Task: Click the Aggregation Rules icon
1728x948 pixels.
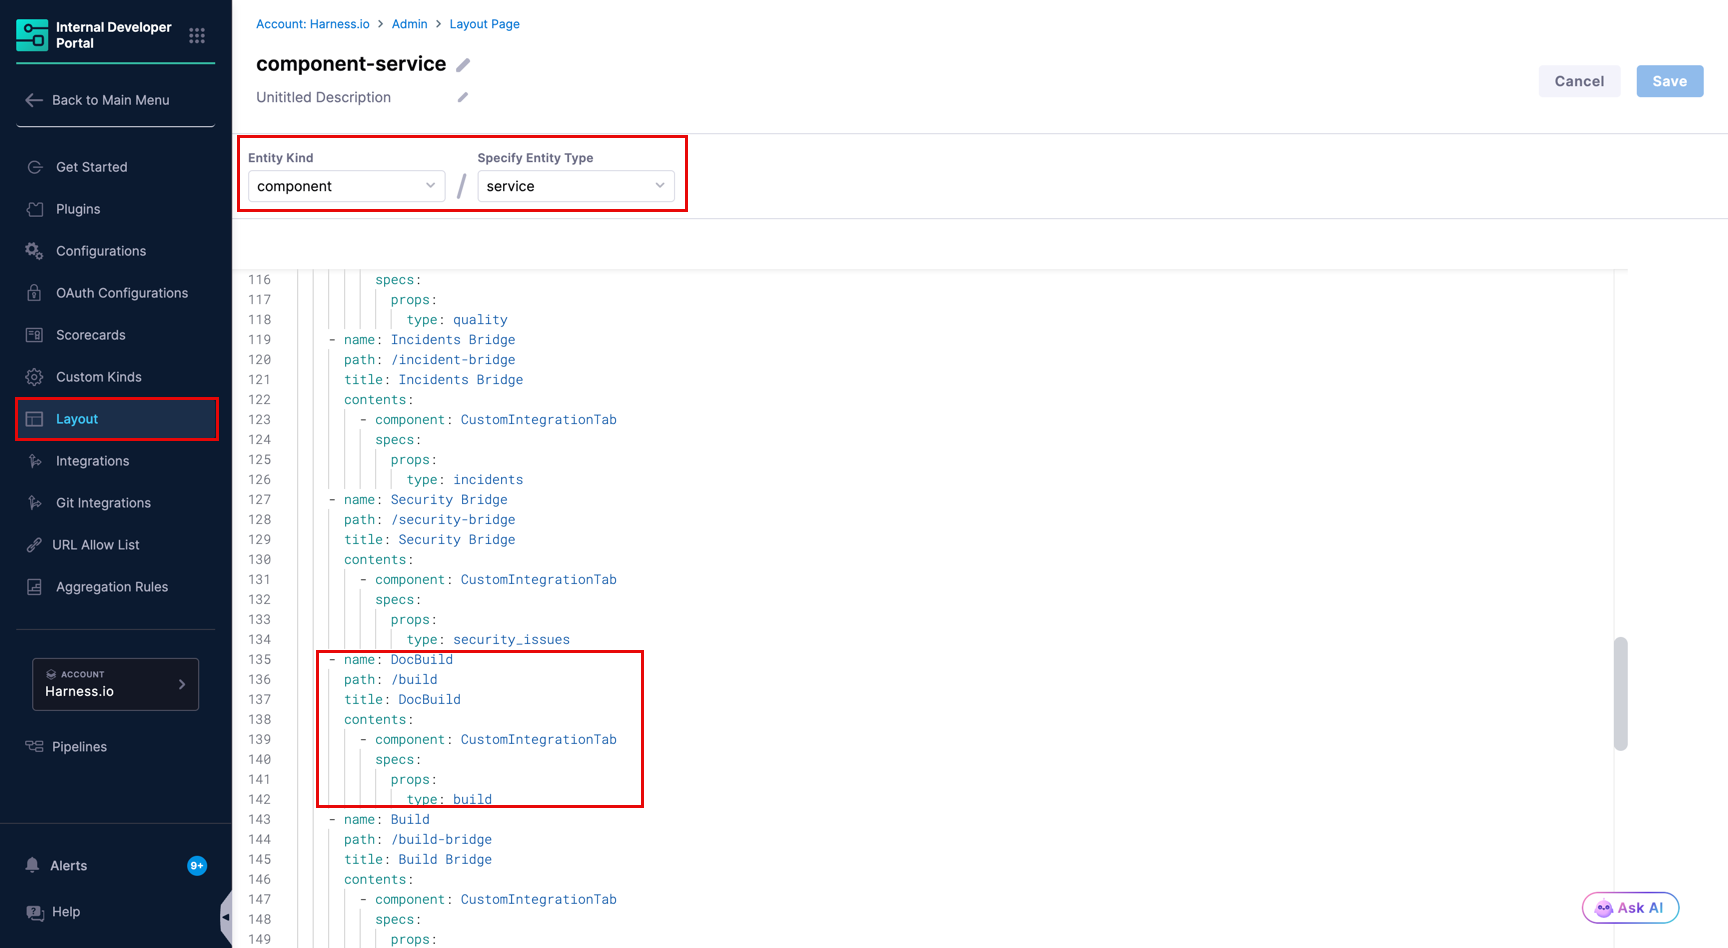Action: (35, 587)
